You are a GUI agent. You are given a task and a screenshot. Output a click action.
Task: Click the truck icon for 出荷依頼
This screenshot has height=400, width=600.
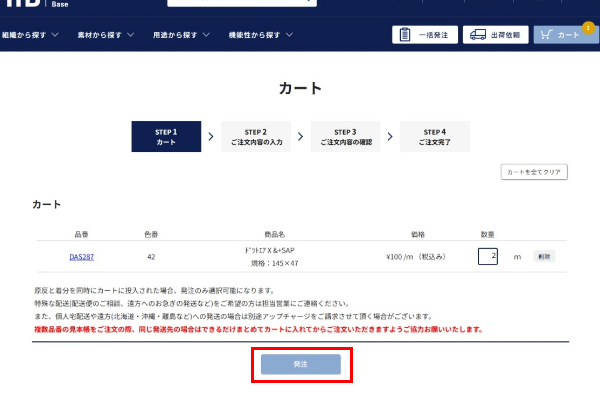tap(478, 35)
